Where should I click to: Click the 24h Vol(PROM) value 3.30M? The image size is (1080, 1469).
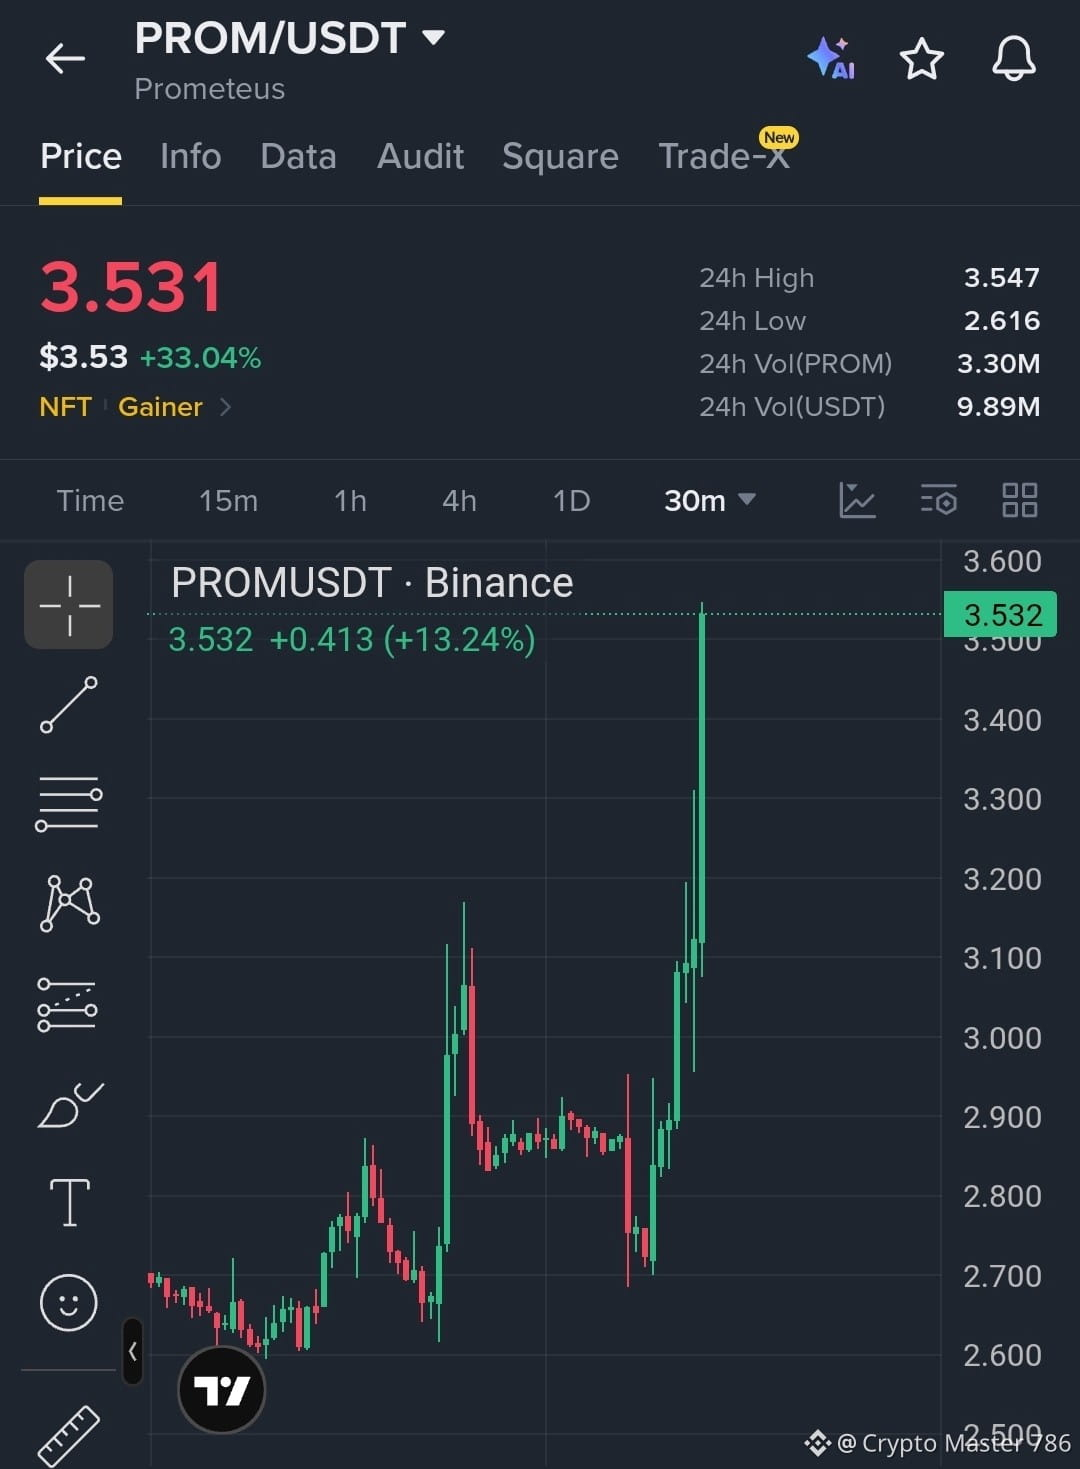point(998,363)
